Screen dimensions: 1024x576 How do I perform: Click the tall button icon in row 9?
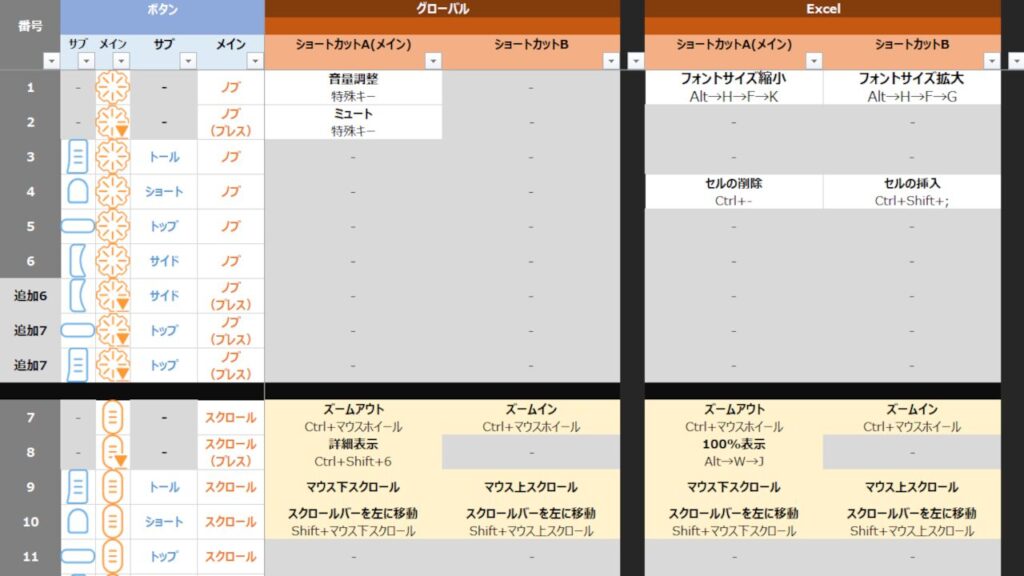78,487
